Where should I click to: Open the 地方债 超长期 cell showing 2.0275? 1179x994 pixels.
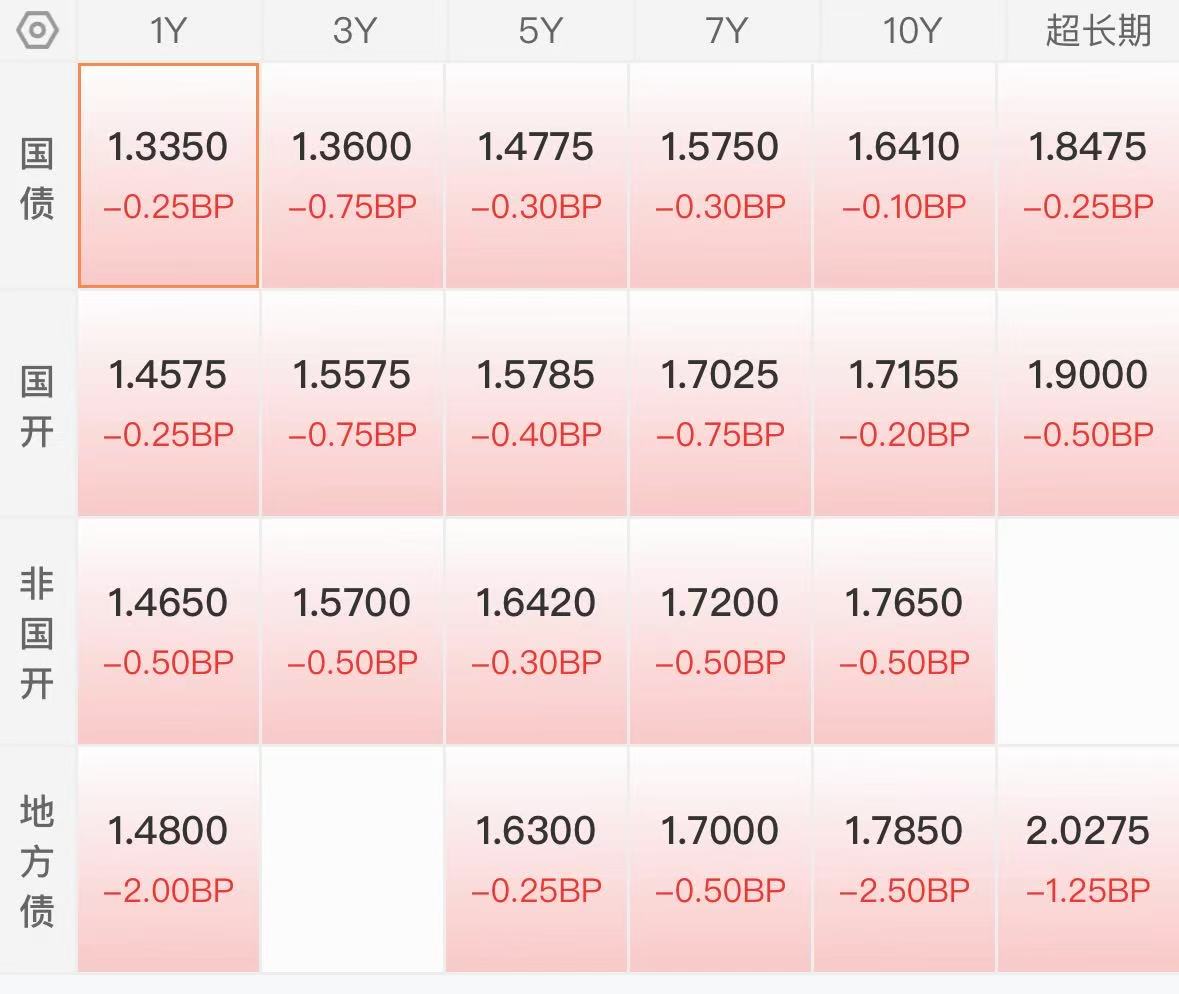click(x=1089, y=859)
